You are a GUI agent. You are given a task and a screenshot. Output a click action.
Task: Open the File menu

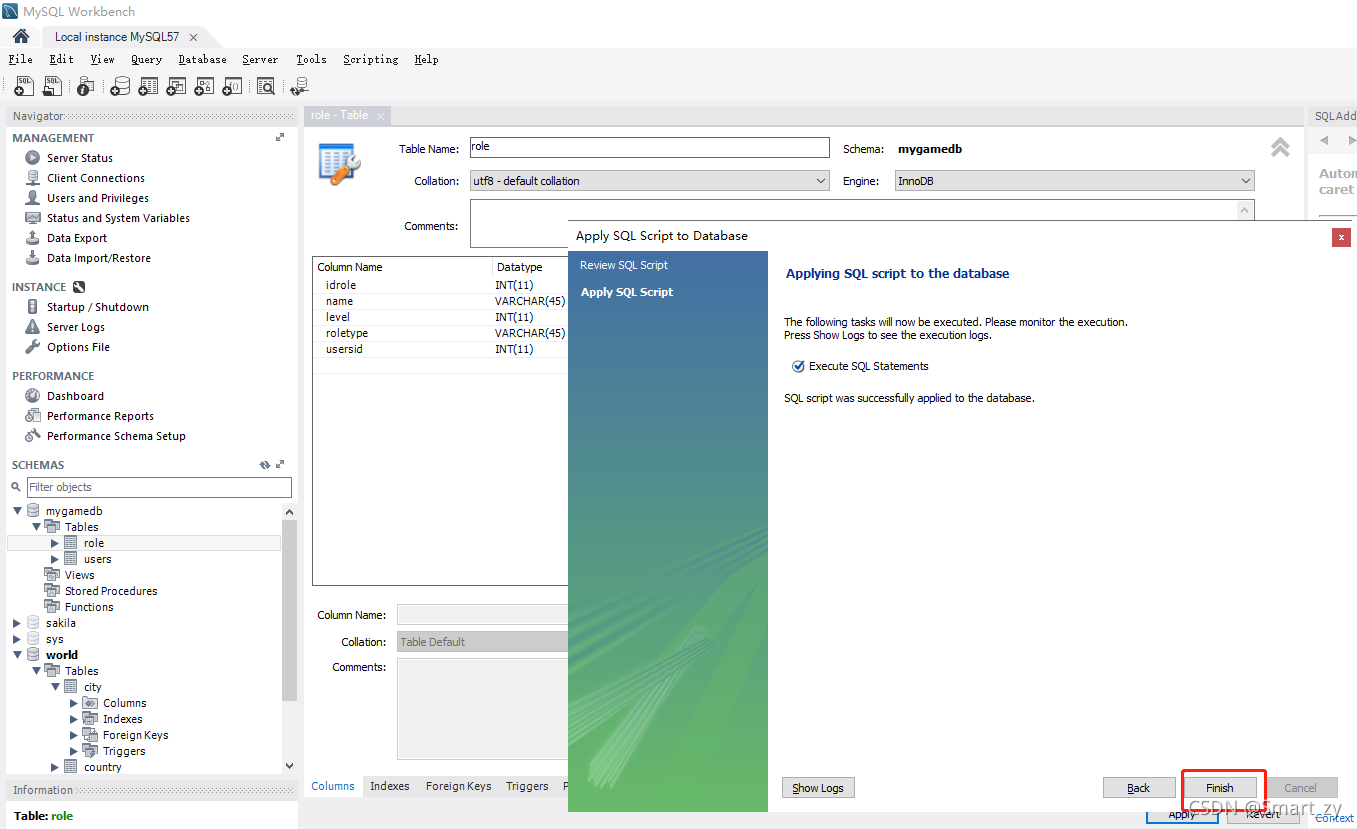pos(20,59)
